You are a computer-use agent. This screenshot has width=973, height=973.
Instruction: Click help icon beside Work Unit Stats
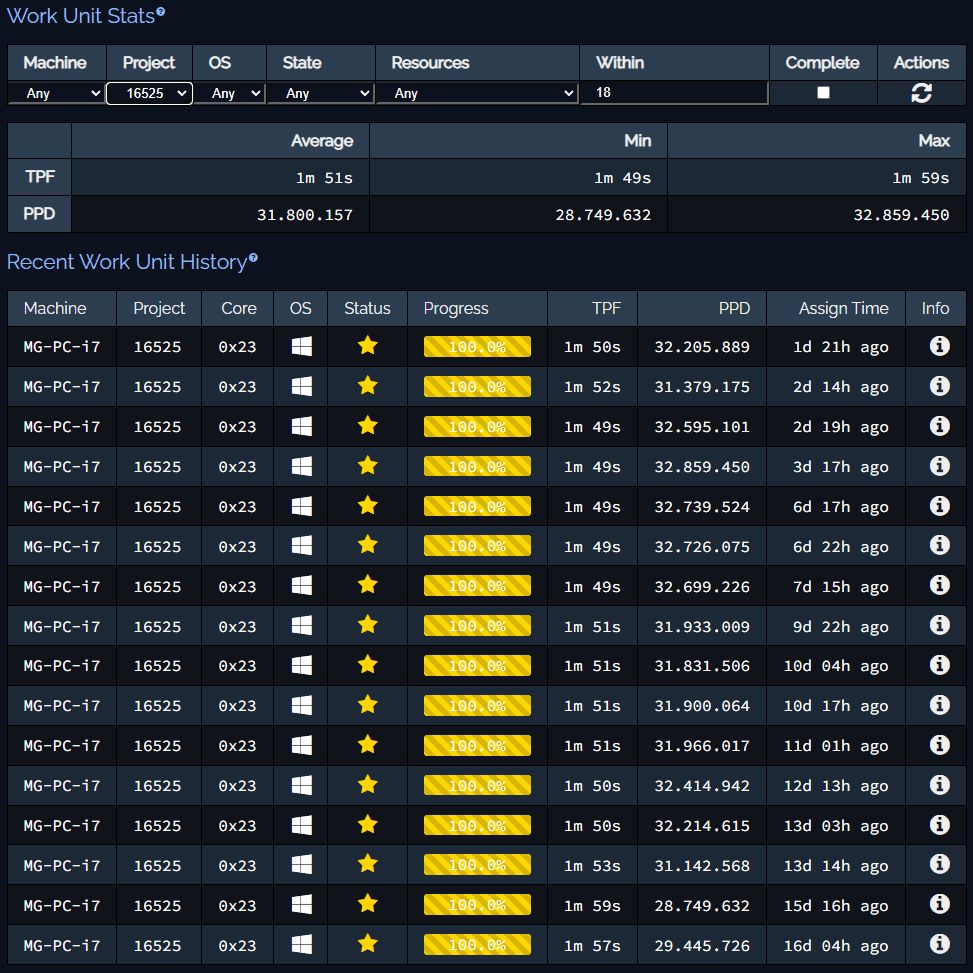[x=161, y=11]
